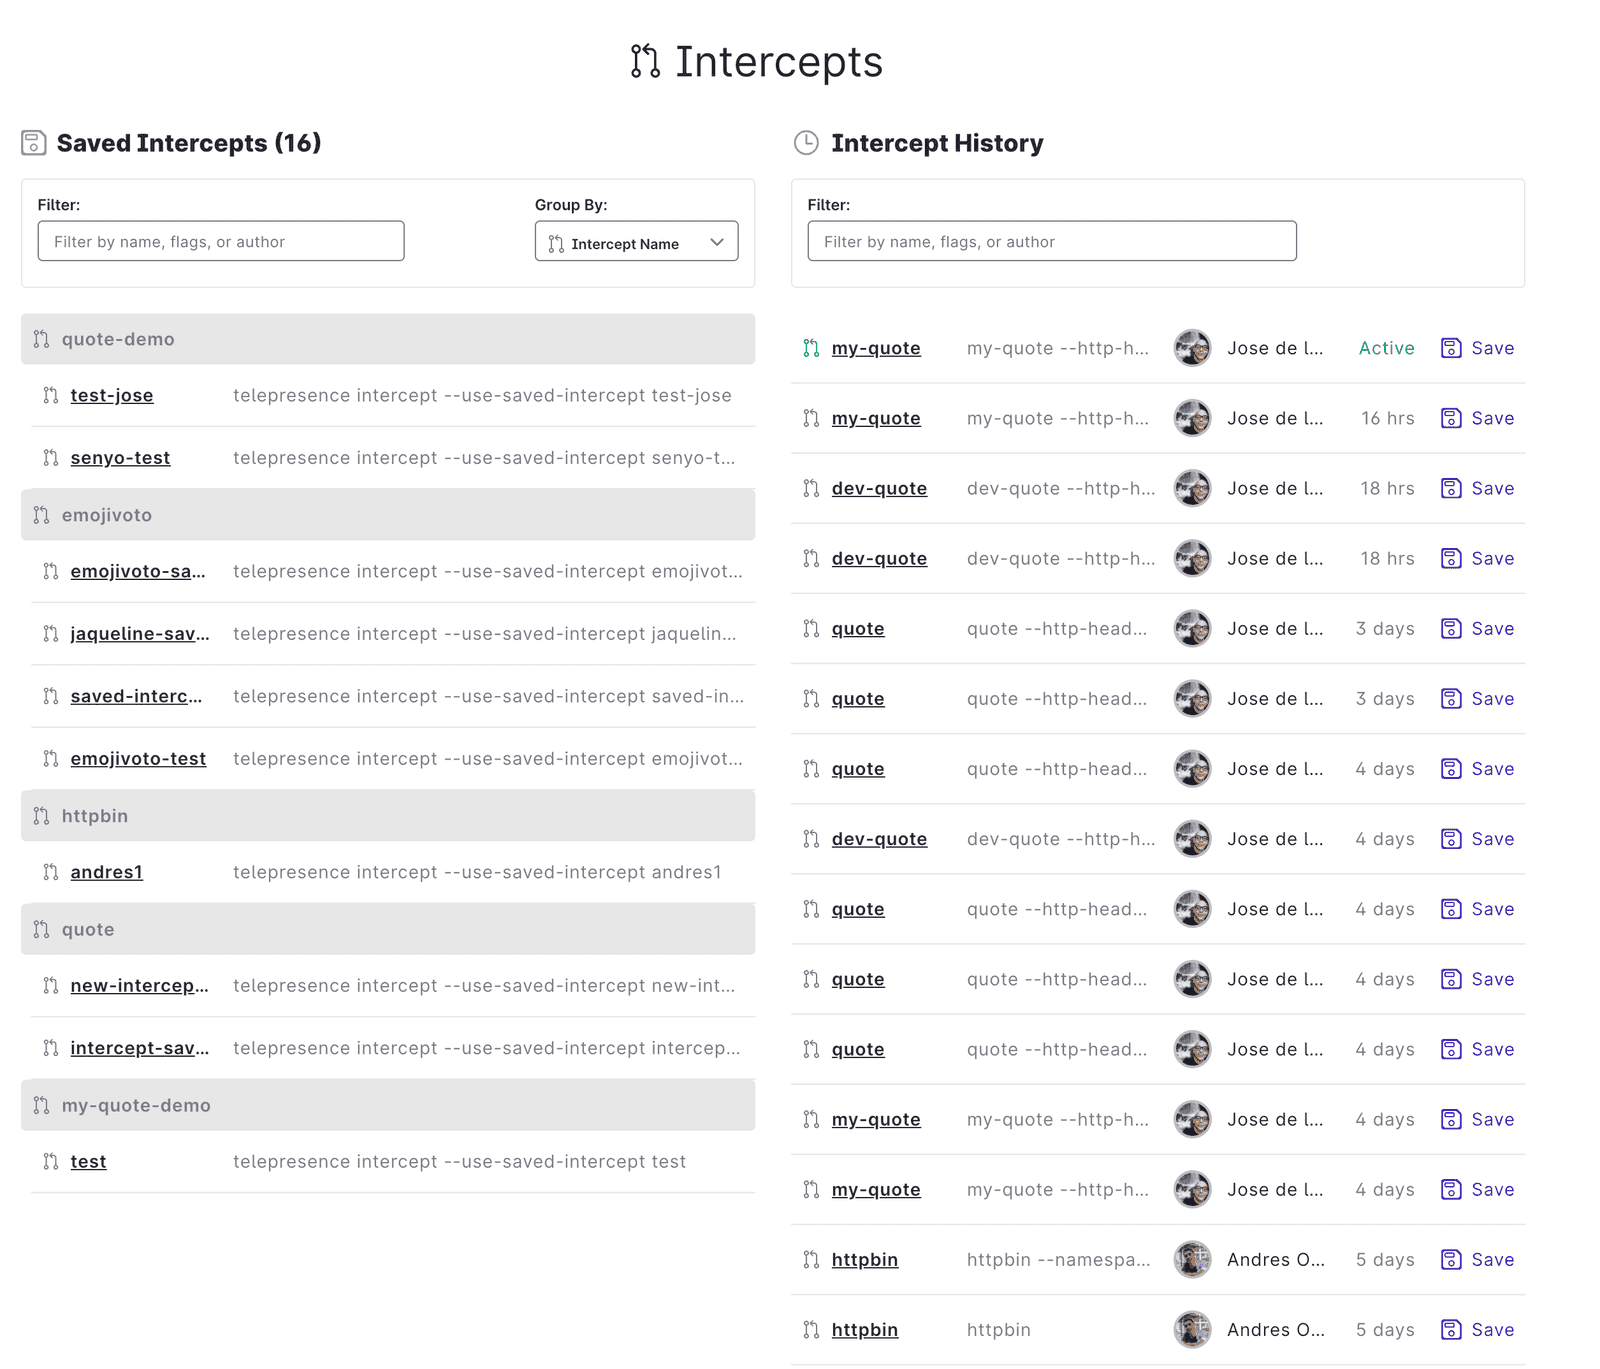This screenshot has width=1600, height=1369.
Task: Click the green active intercept icon
Action: (x=811, y=348)
